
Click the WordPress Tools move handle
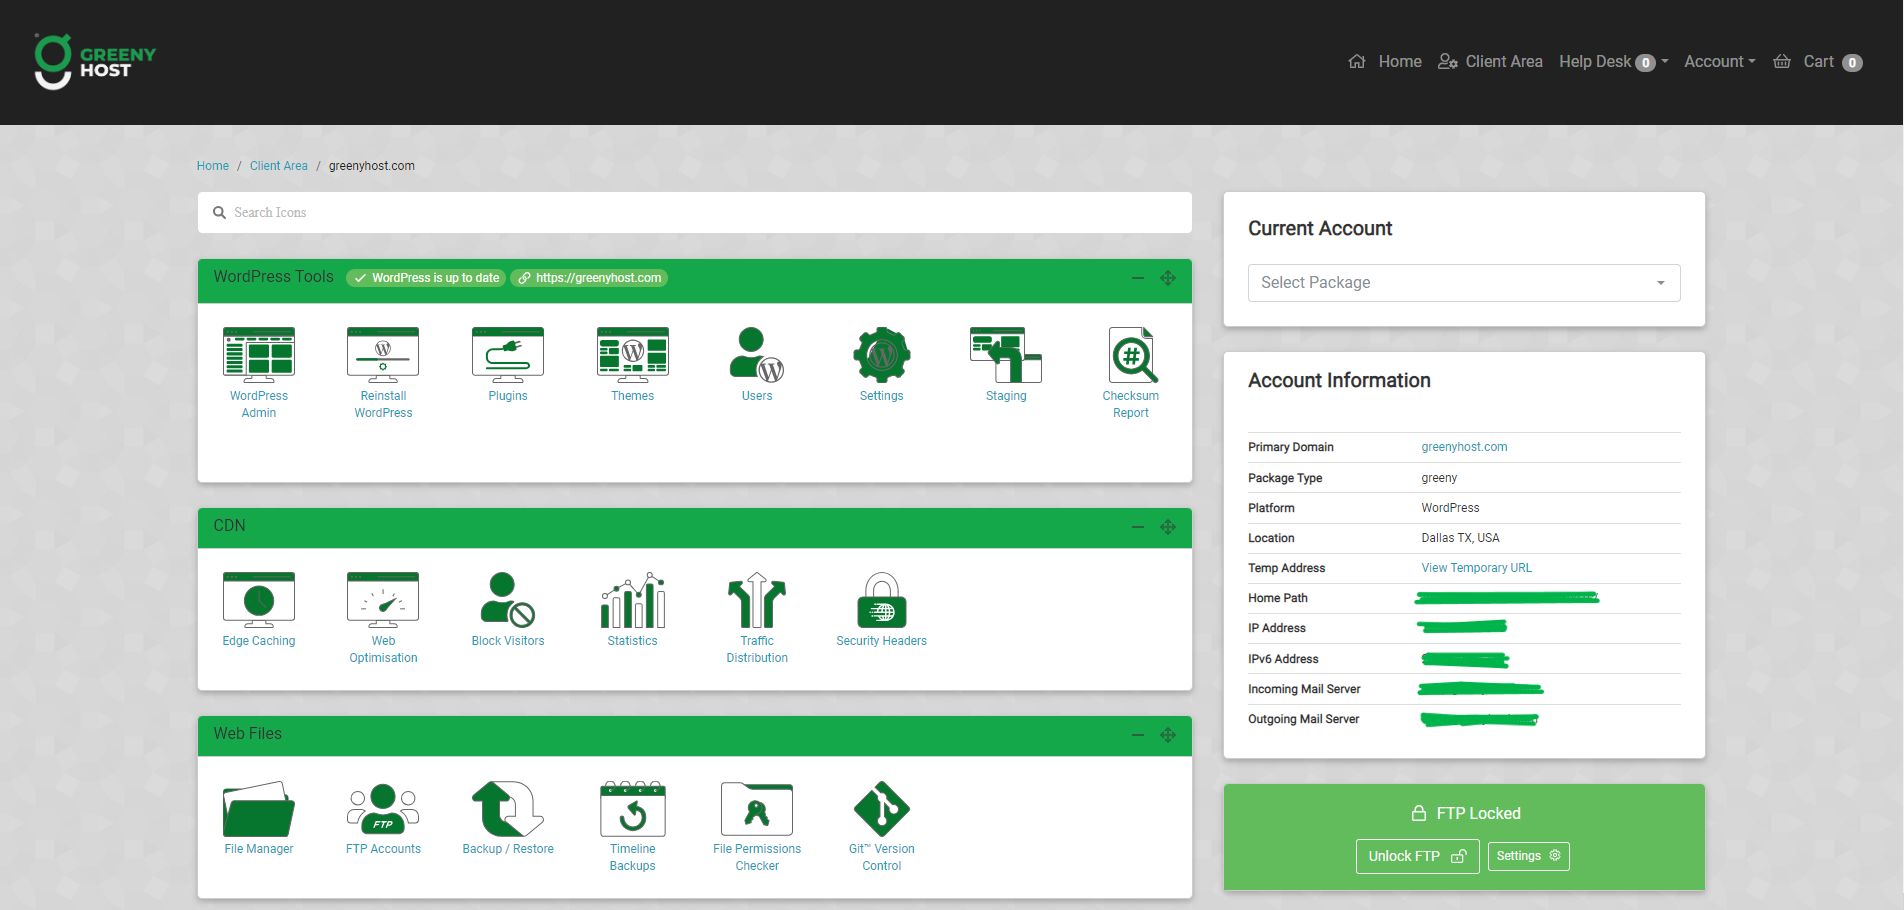[x=1168, y=278]
